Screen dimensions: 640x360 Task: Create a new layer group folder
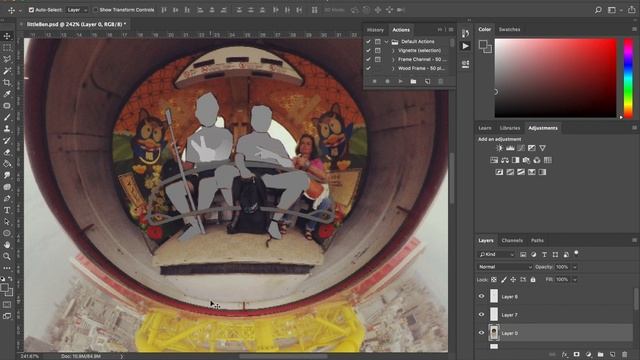tap(600, 355)
